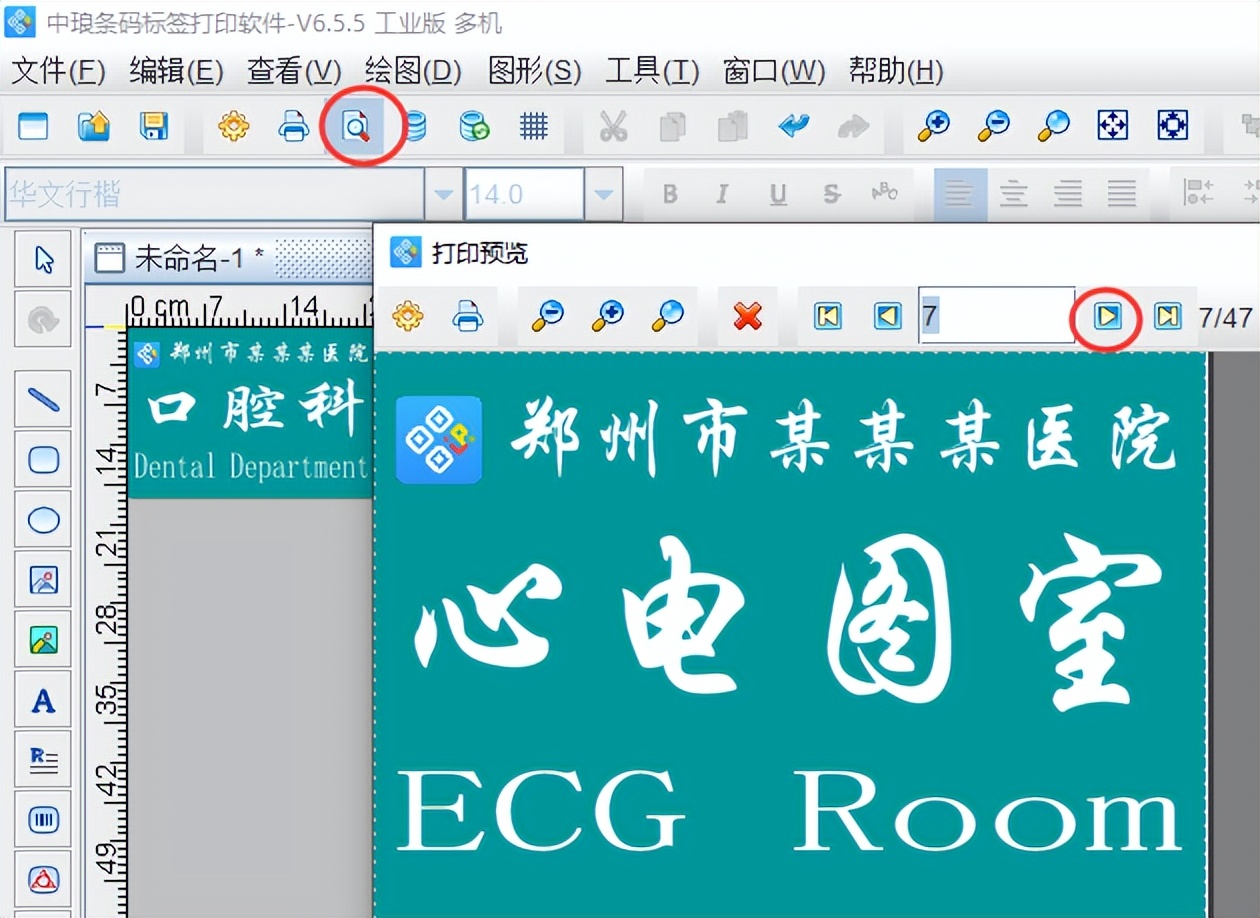1260x918 pixels.
Task: Select the rounded rectangle tool
Action: click(x=44, y=460)
